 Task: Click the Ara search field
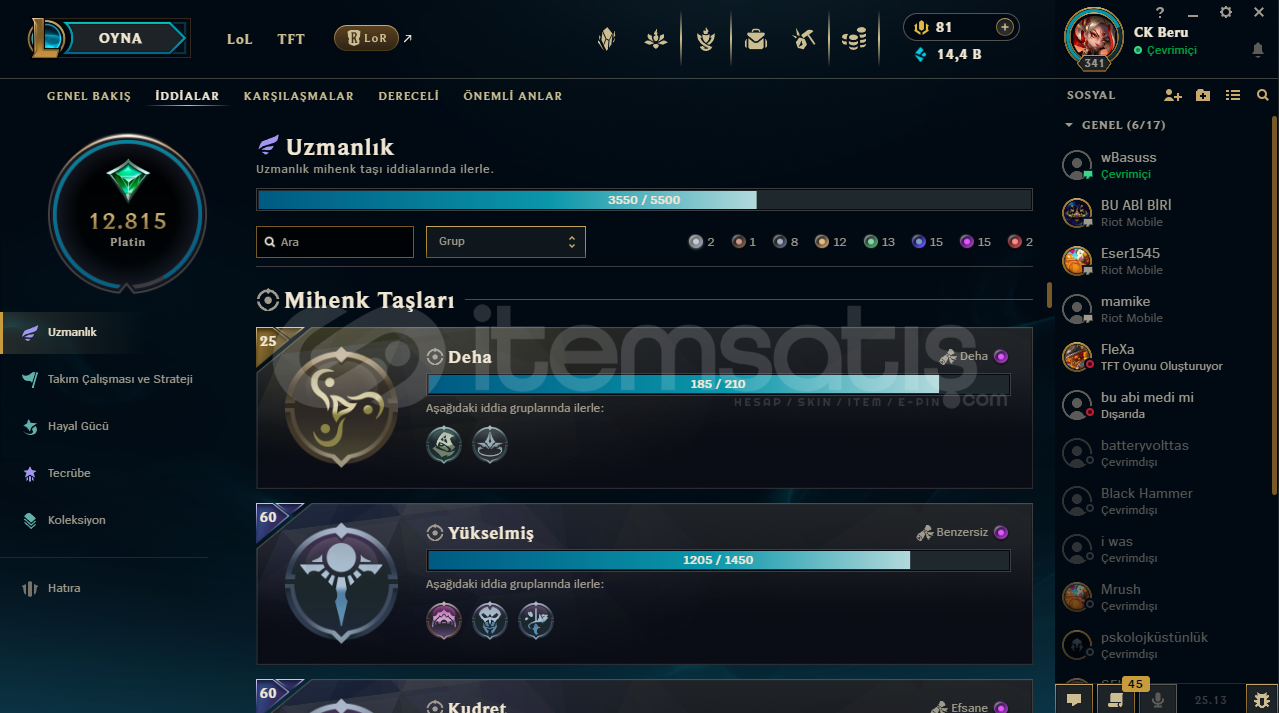pos(335,242)
